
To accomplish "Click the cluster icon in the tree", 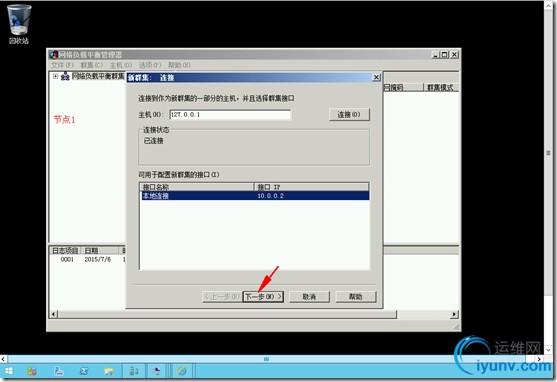I will [x=65, y=76].
